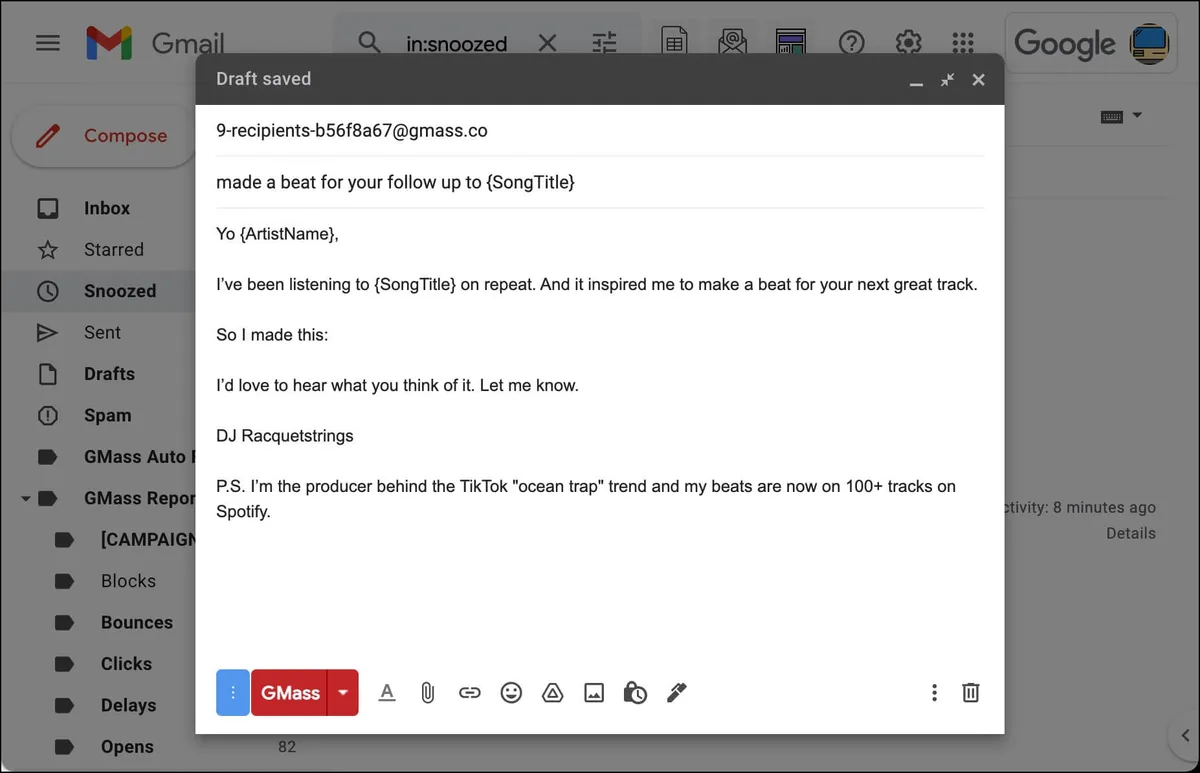Insert an emoji

pyautogui.click(x=511, y=692)
